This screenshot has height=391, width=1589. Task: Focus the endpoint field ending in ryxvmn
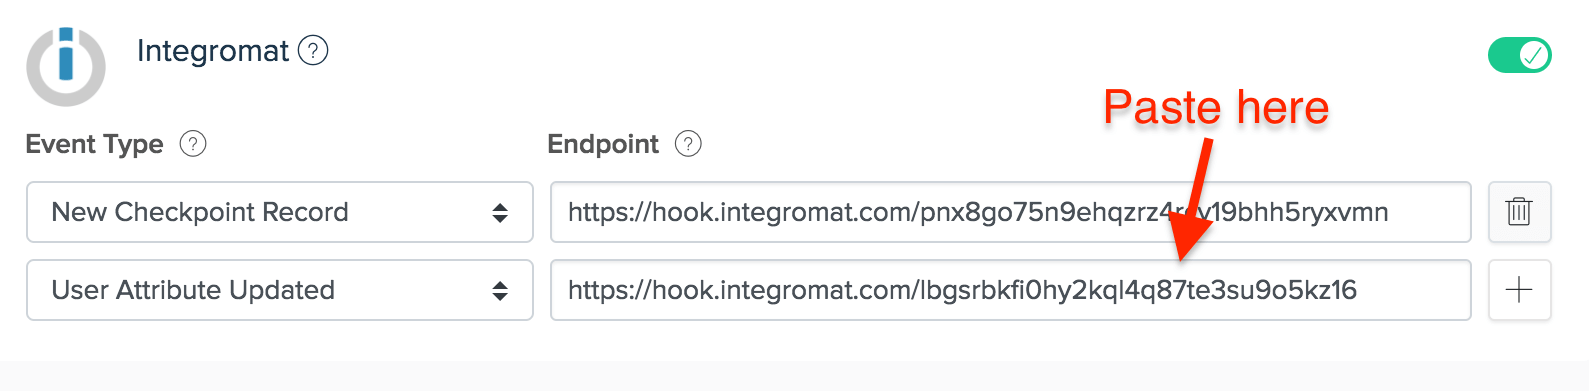tap(1011, 212)
